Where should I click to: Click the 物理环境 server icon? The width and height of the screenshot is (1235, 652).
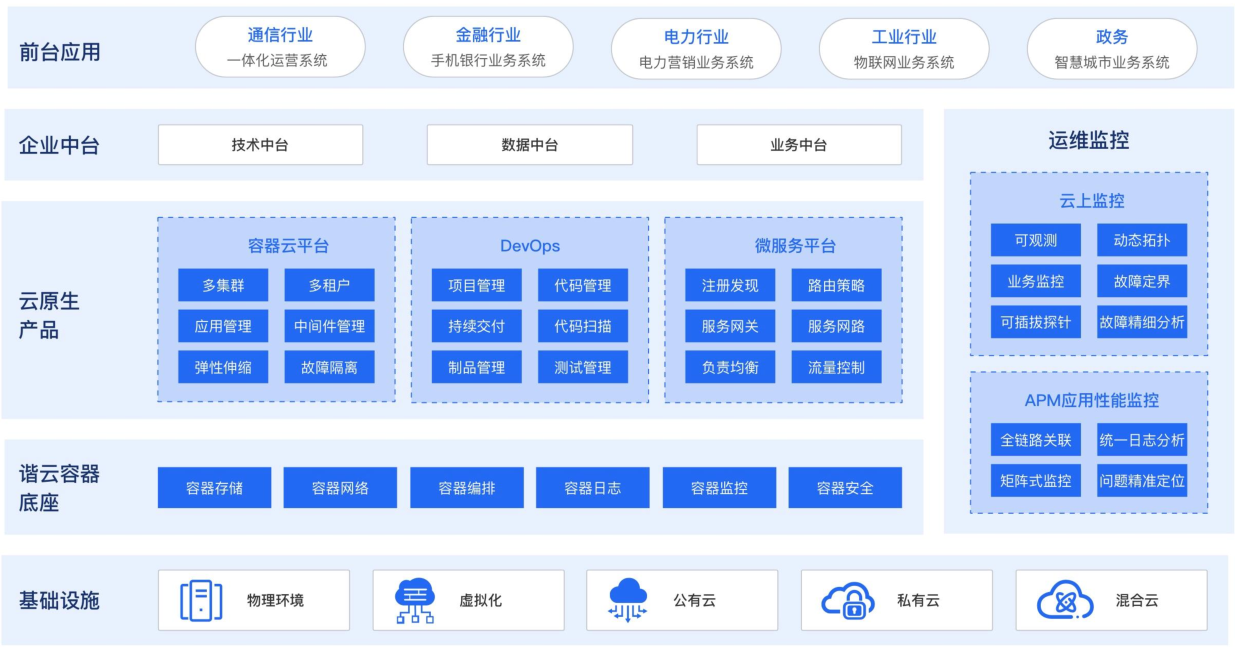pos(202,599)
